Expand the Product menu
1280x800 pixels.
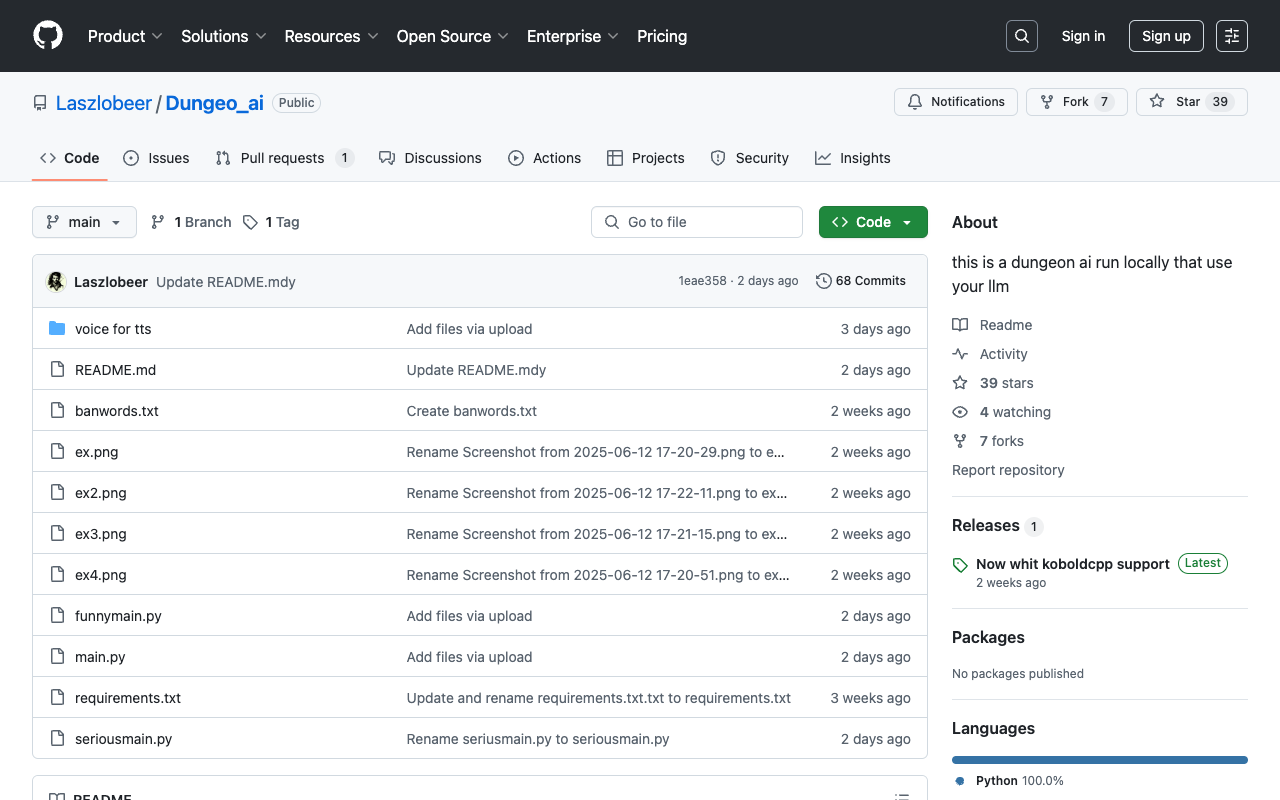click(x=125, y=36)
